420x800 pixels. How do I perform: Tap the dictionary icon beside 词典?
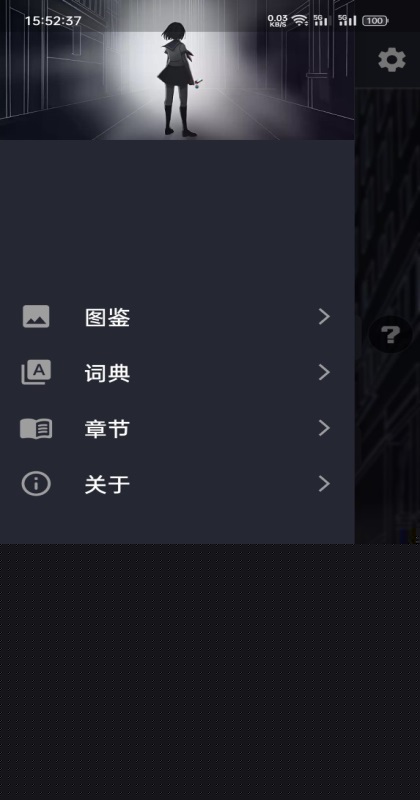(x=36, y=372)
